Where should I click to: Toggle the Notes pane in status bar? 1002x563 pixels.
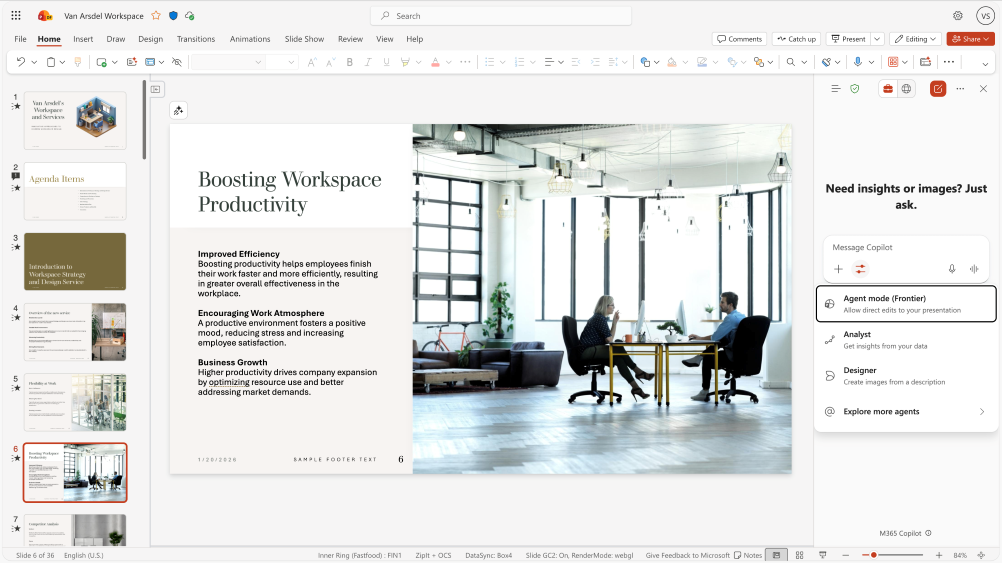748,555
